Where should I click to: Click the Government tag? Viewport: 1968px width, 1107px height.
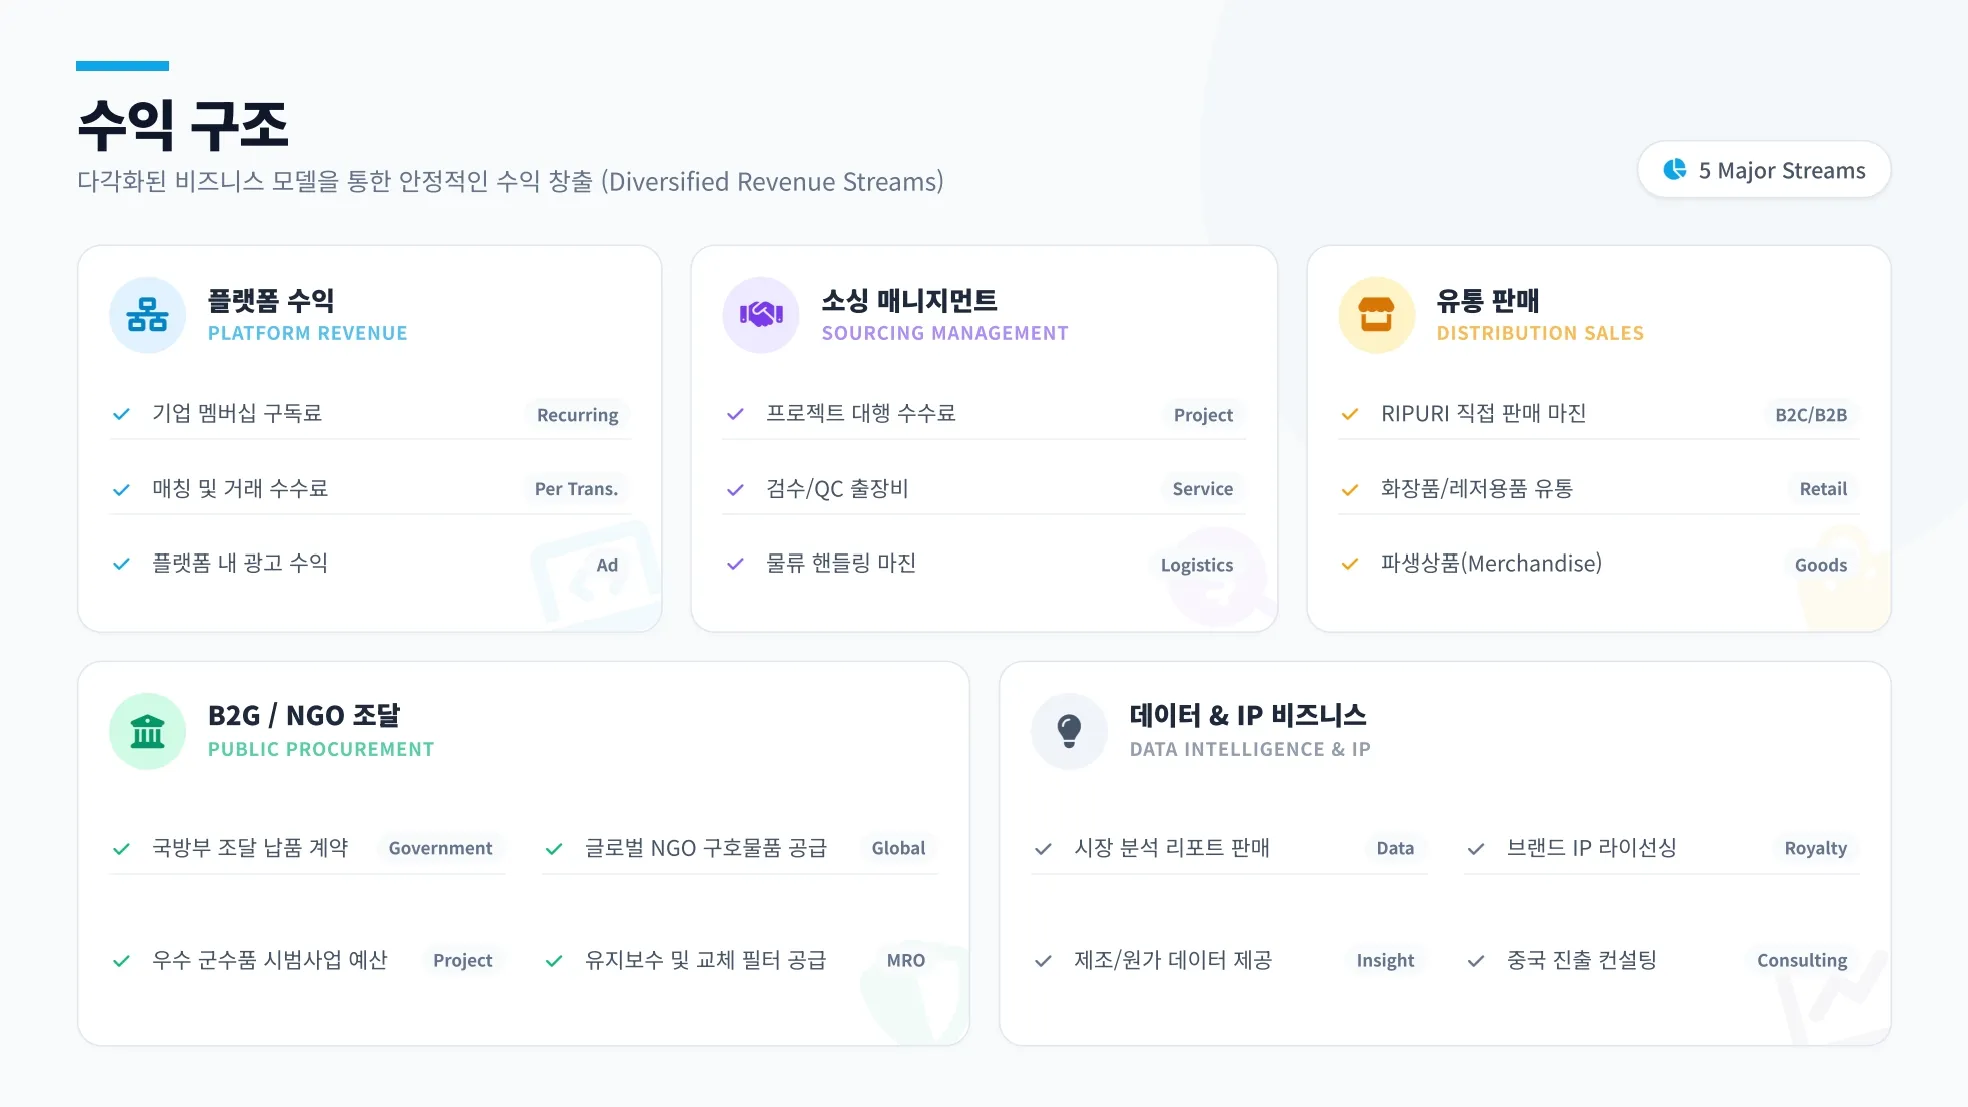[x=440, y=848]
